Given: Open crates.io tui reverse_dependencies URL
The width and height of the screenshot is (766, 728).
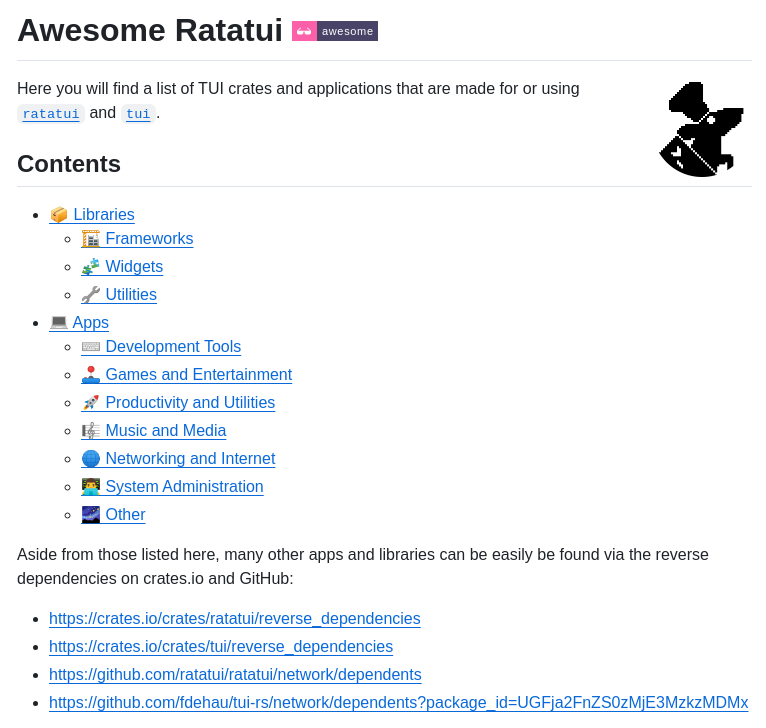Looking at the screenshot, I should (221, 646).
